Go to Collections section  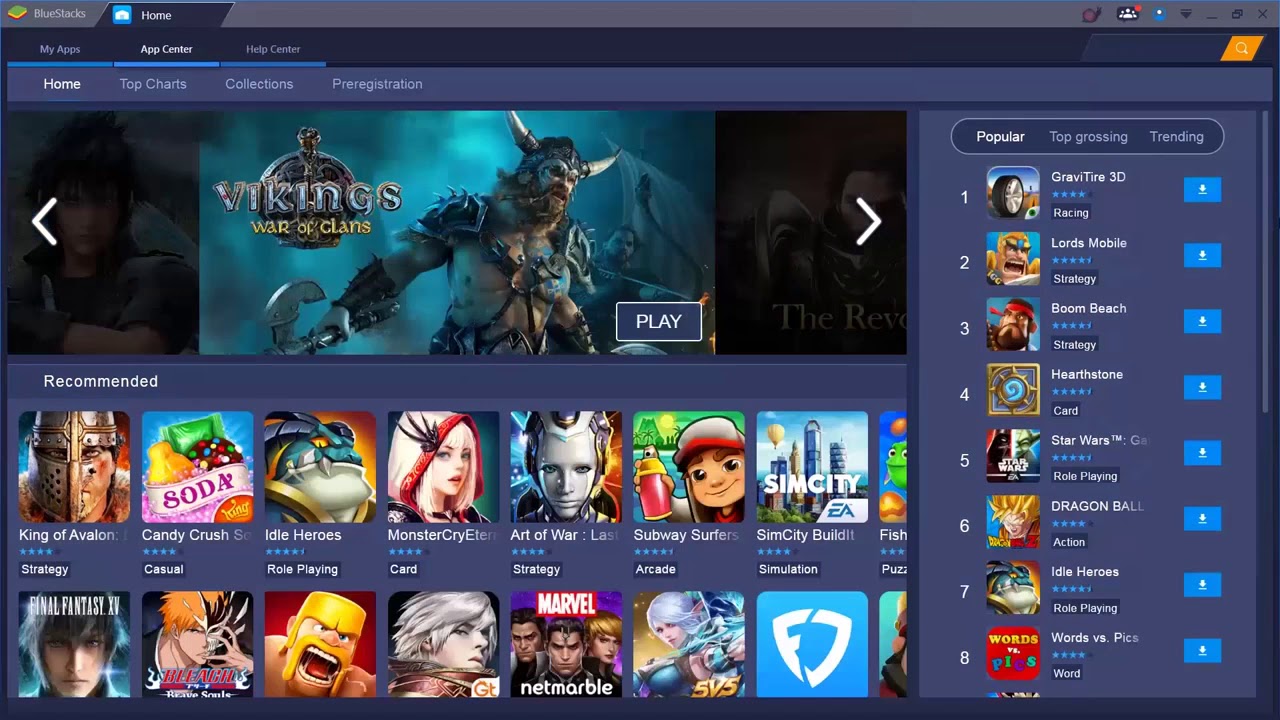click(x=259, y=84)
